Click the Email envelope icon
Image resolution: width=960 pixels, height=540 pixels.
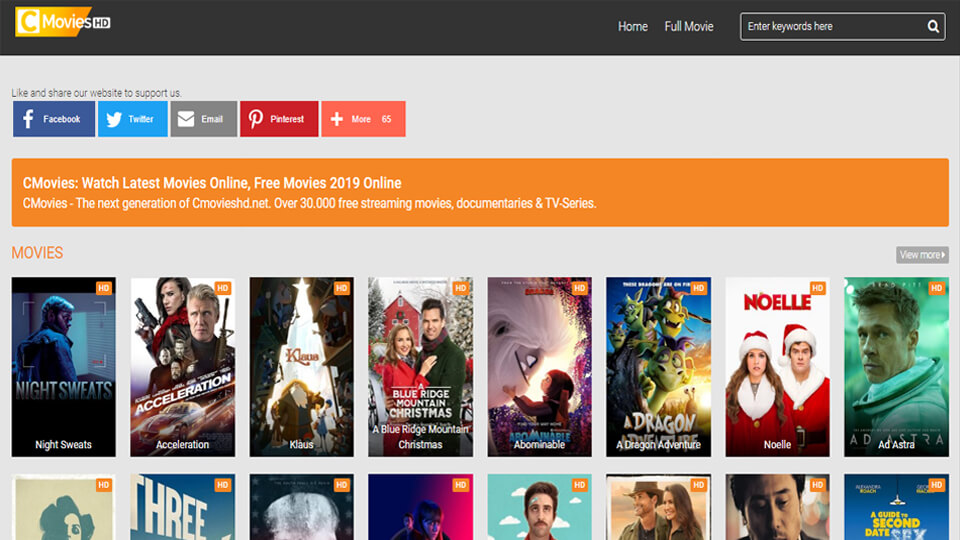point(186,119)
